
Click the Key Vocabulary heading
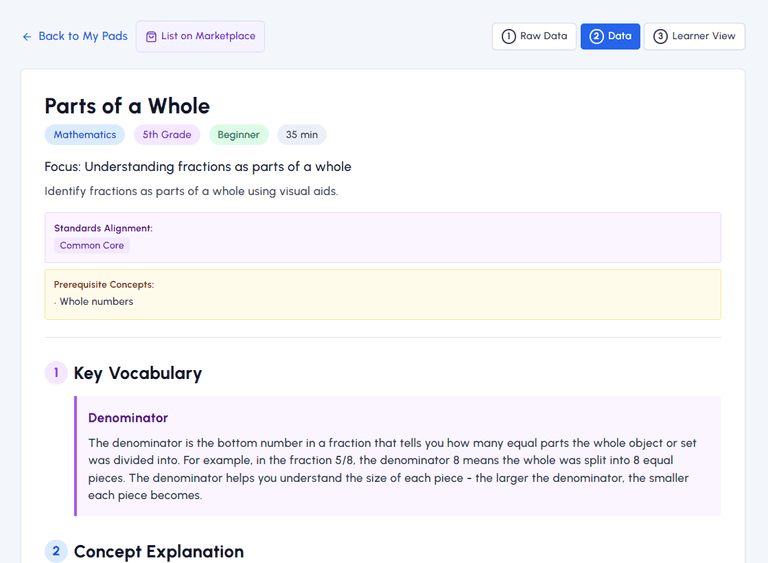pyautogui.click(x=138, y=373)
